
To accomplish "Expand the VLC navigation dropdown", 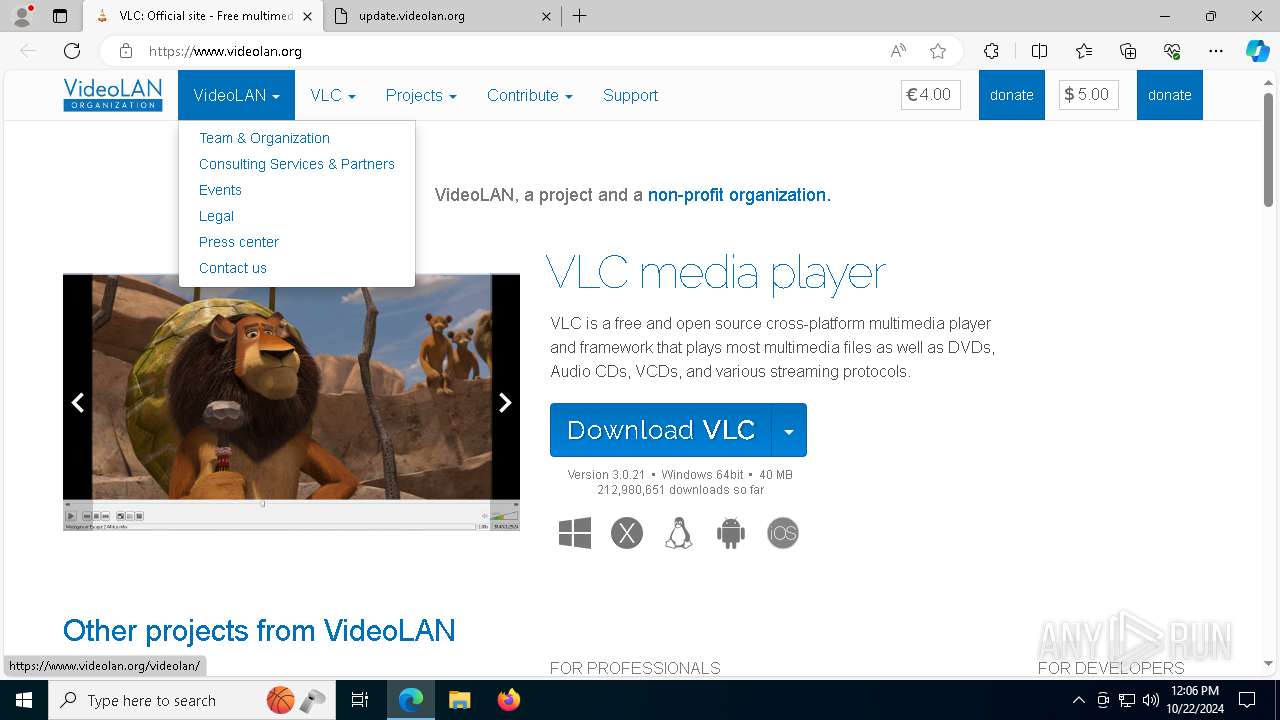I will click(333, 95).
